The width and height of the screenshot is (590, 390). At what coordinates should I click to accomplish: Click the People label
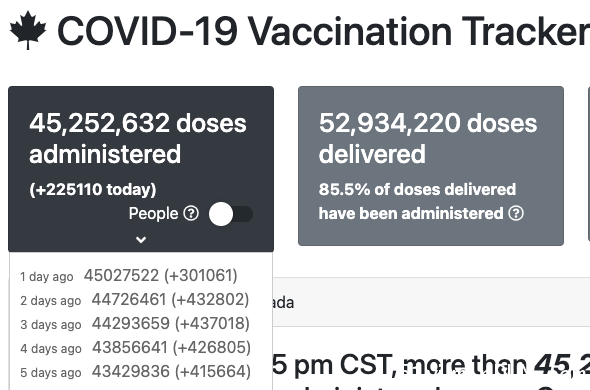tap(154, 213)
